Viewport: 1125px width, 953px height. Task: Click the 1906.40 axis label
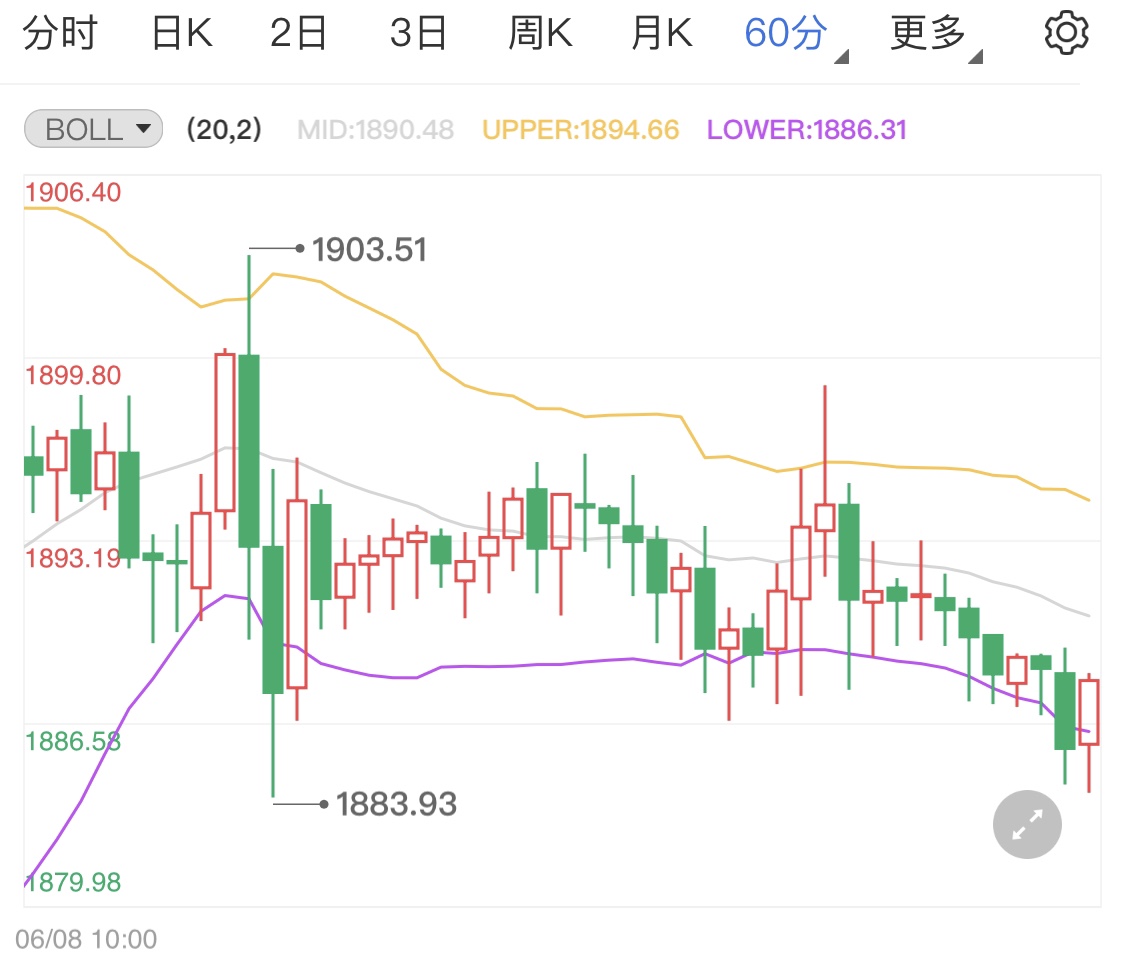click(72, 192)
